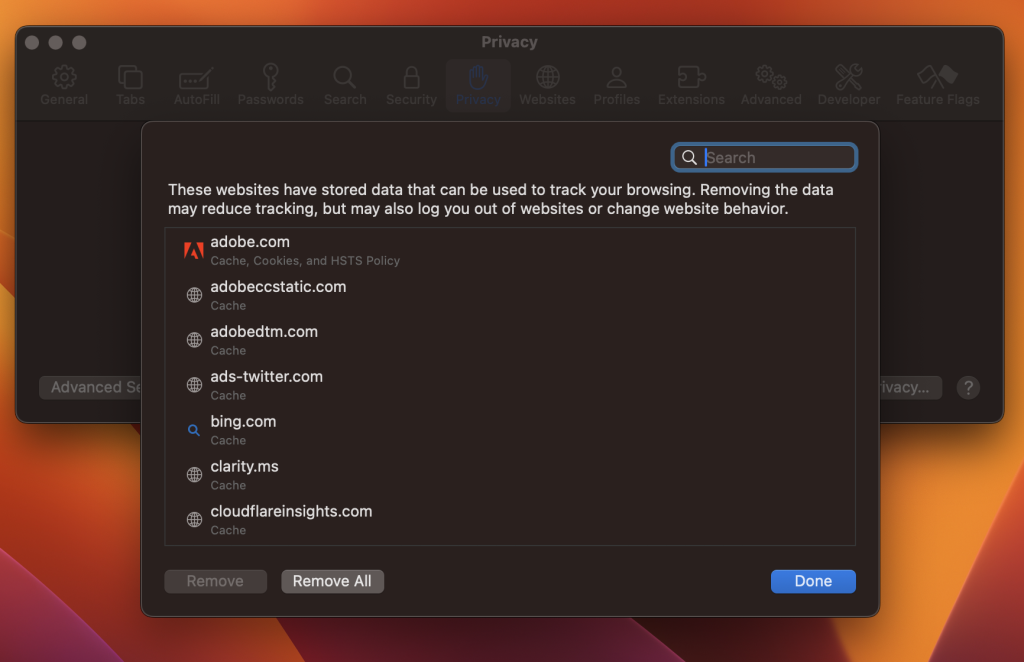The height and width of the screenshot is (662, 1024).
Task: Open the Search magnifier toolbar icon
Action: [345, 78]
